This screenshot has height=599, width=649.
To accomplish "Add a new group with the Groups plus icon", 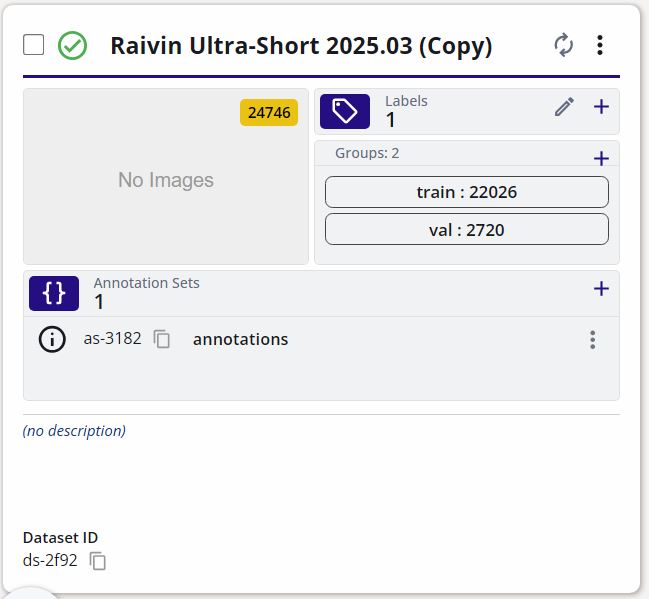I will [x=601, y=158].
